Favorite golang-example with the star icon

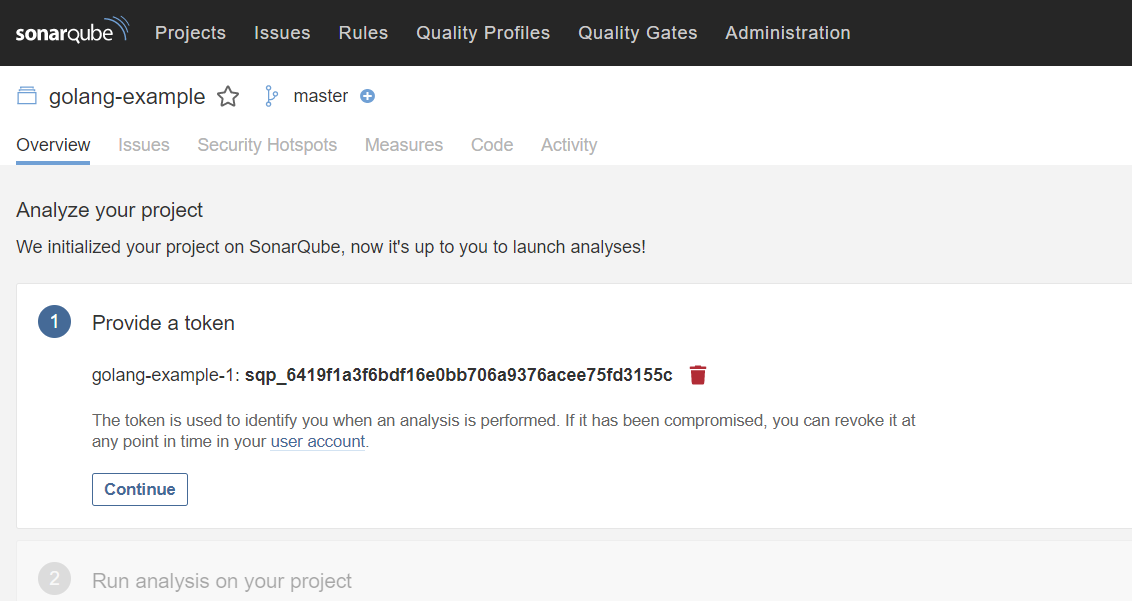point(228,96)
